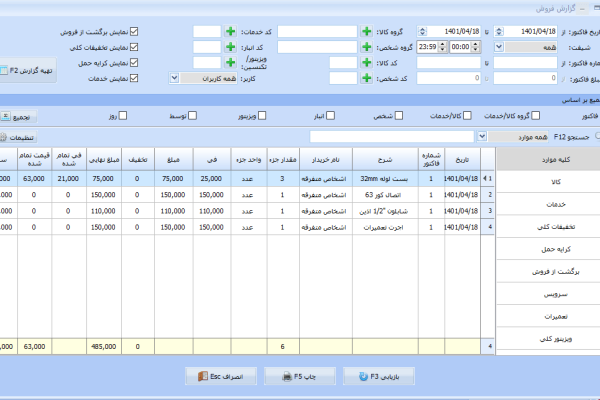Image resolution: width=600 pixels, height=400 pixels.
Task: Select تعمیرات in side list
Action: coord(548,317)
